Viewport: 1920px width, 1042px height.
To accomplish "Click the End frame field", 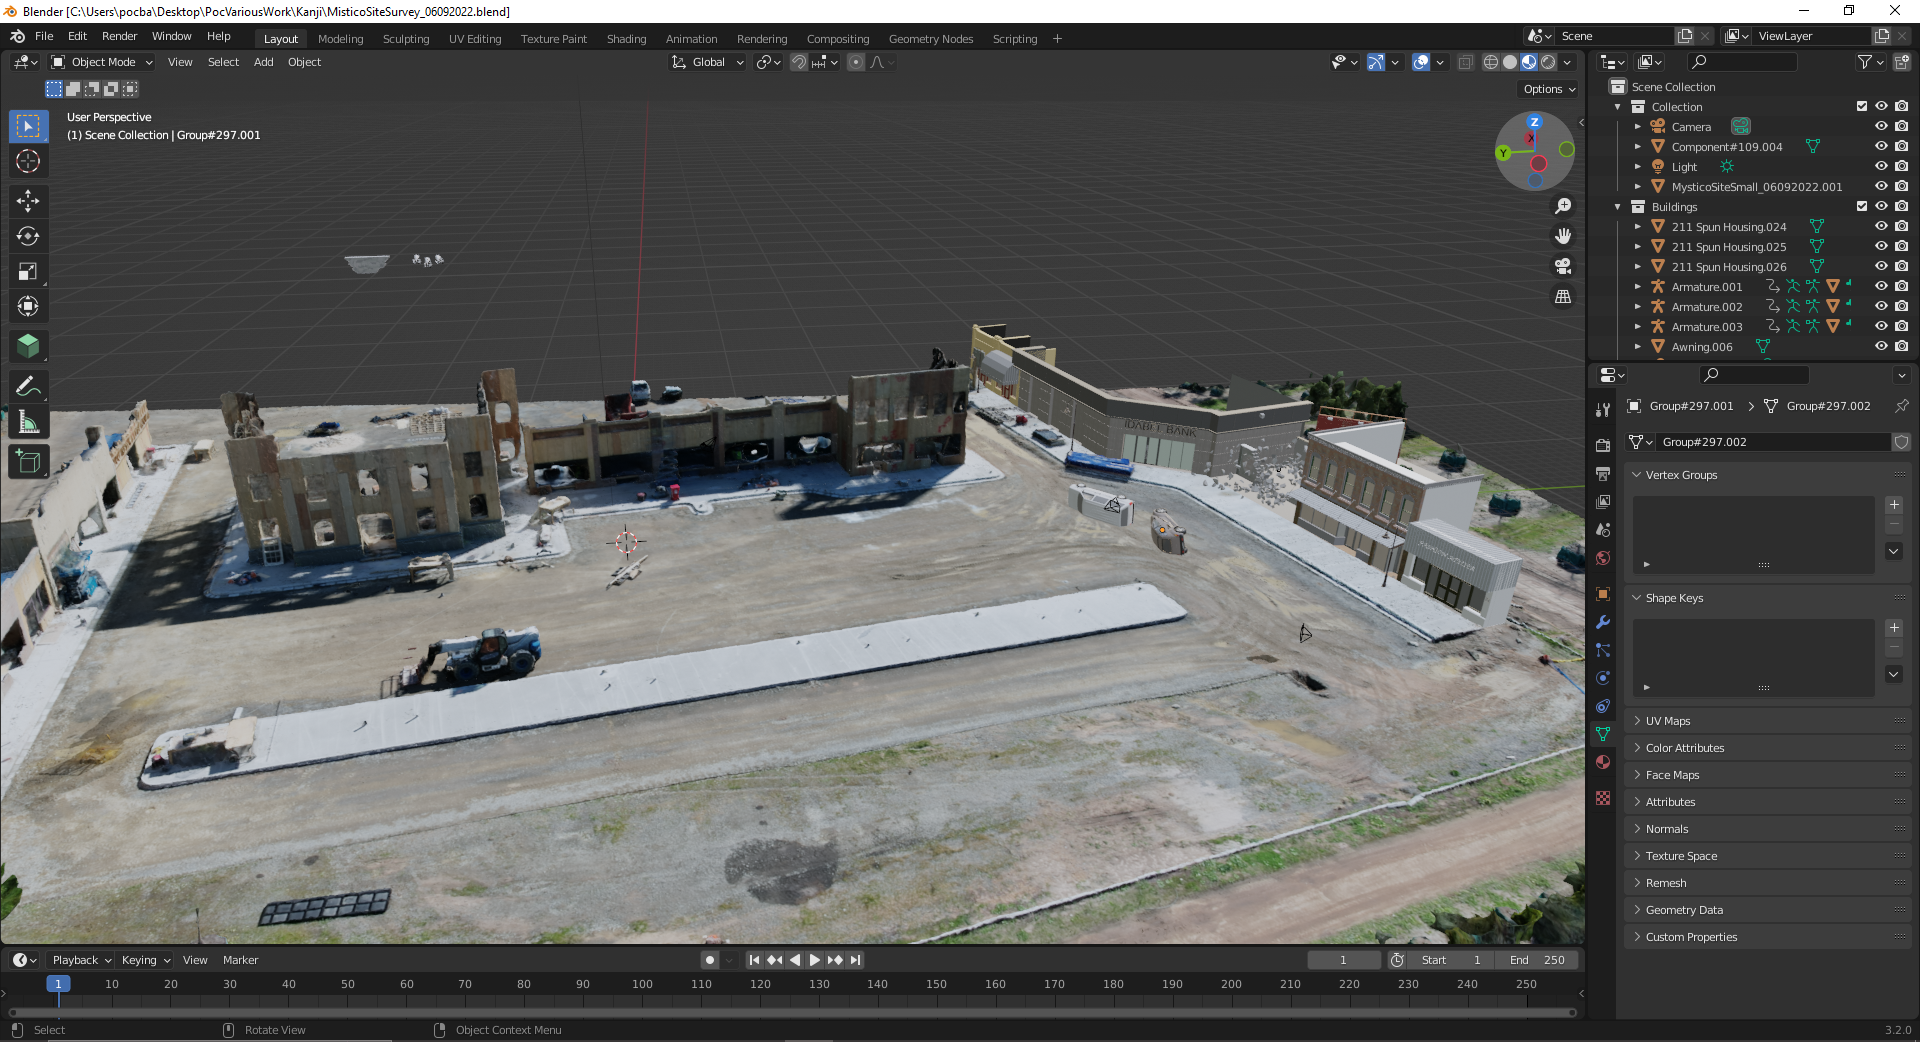I will pyautogui.click(x=1538, y=960).
